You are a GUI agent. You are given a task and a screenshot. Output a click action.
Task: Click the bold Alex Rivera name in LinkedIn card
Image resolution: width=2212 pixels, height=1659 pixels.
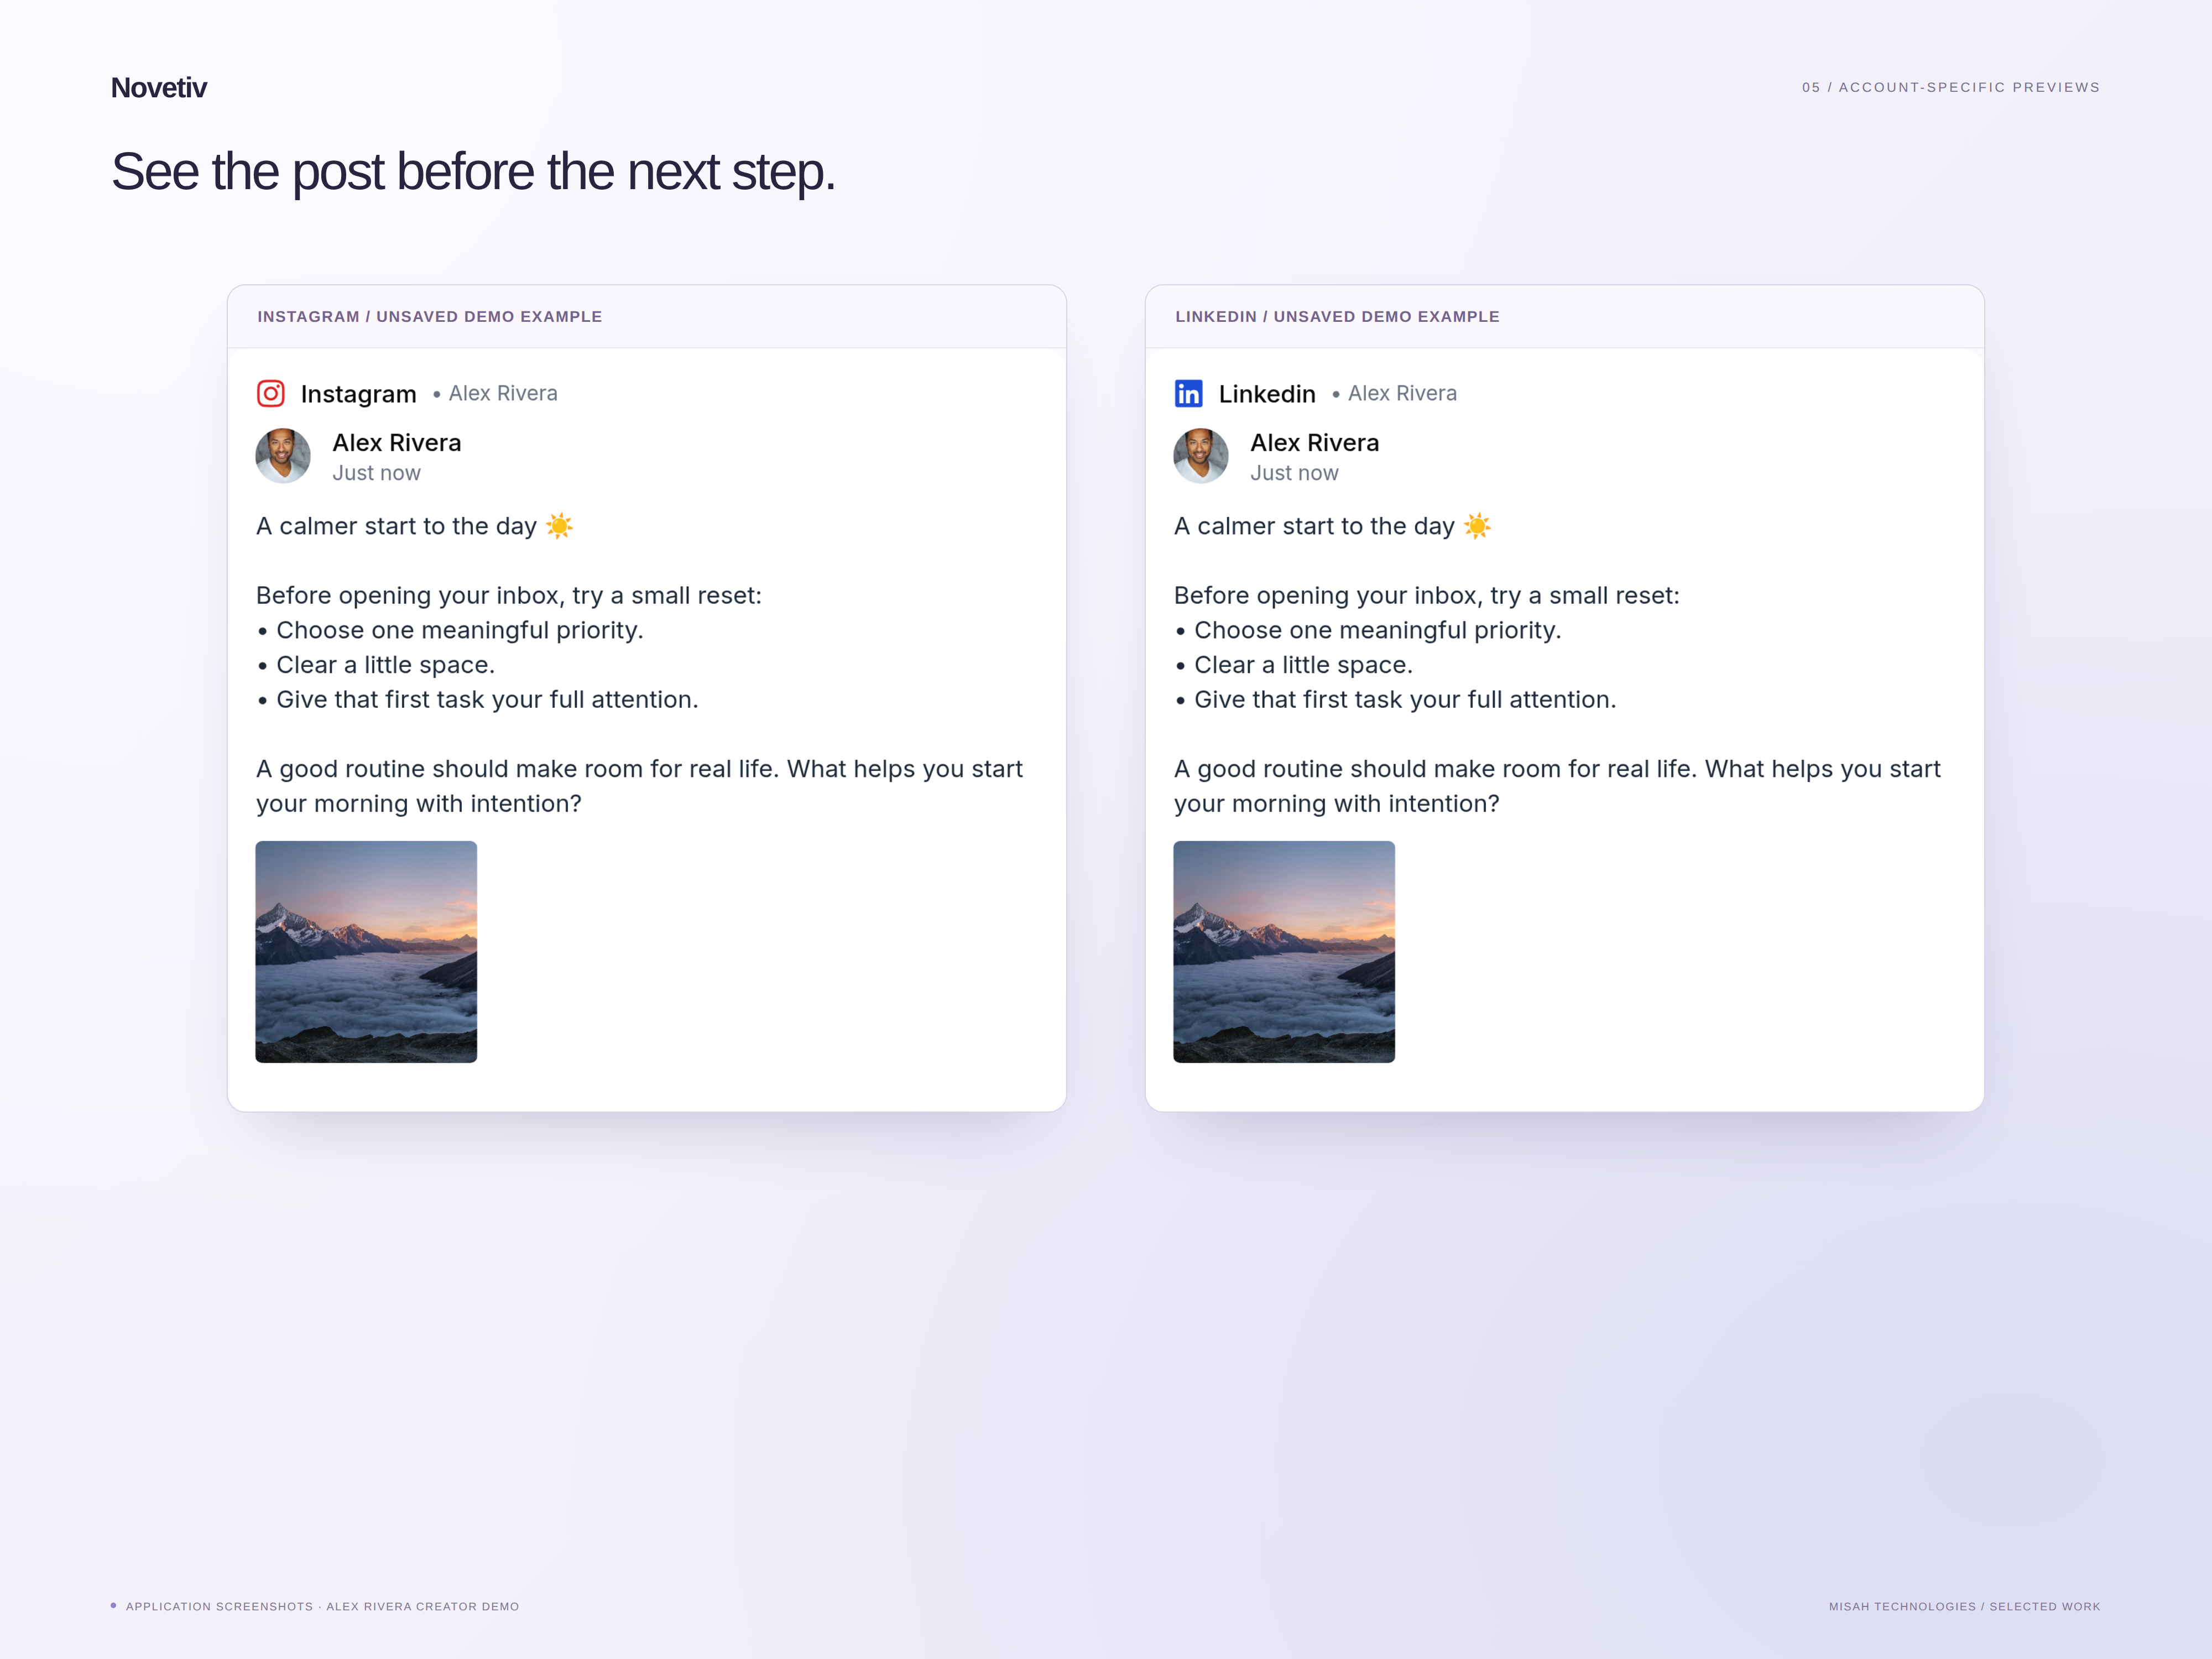1314,442
